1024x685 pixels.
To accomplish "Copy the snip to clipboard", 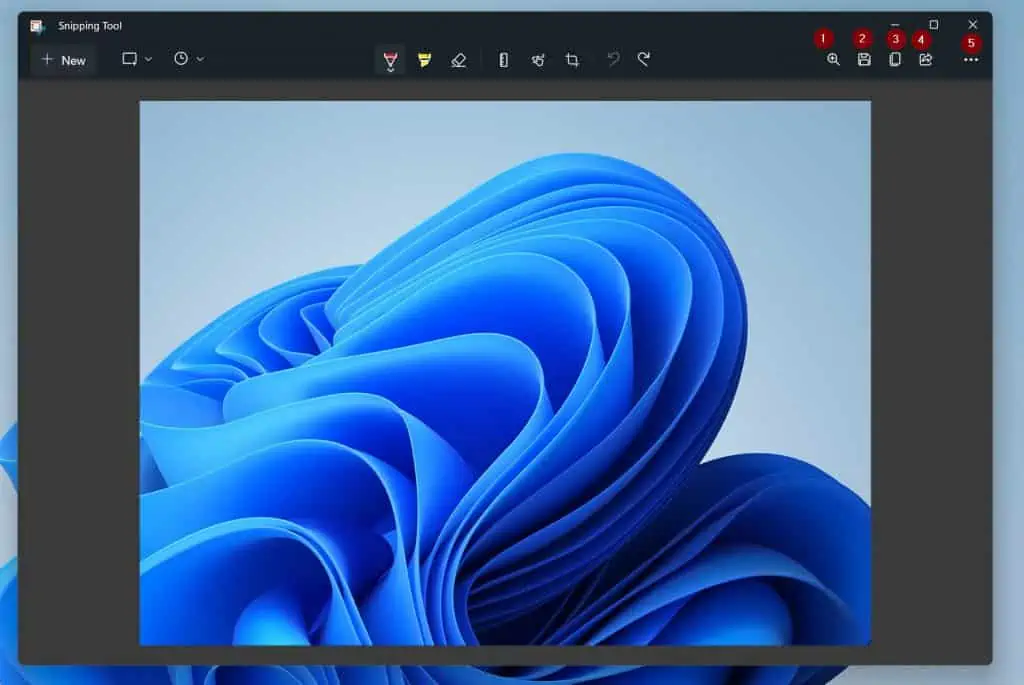I will click(x=895, y=60).
